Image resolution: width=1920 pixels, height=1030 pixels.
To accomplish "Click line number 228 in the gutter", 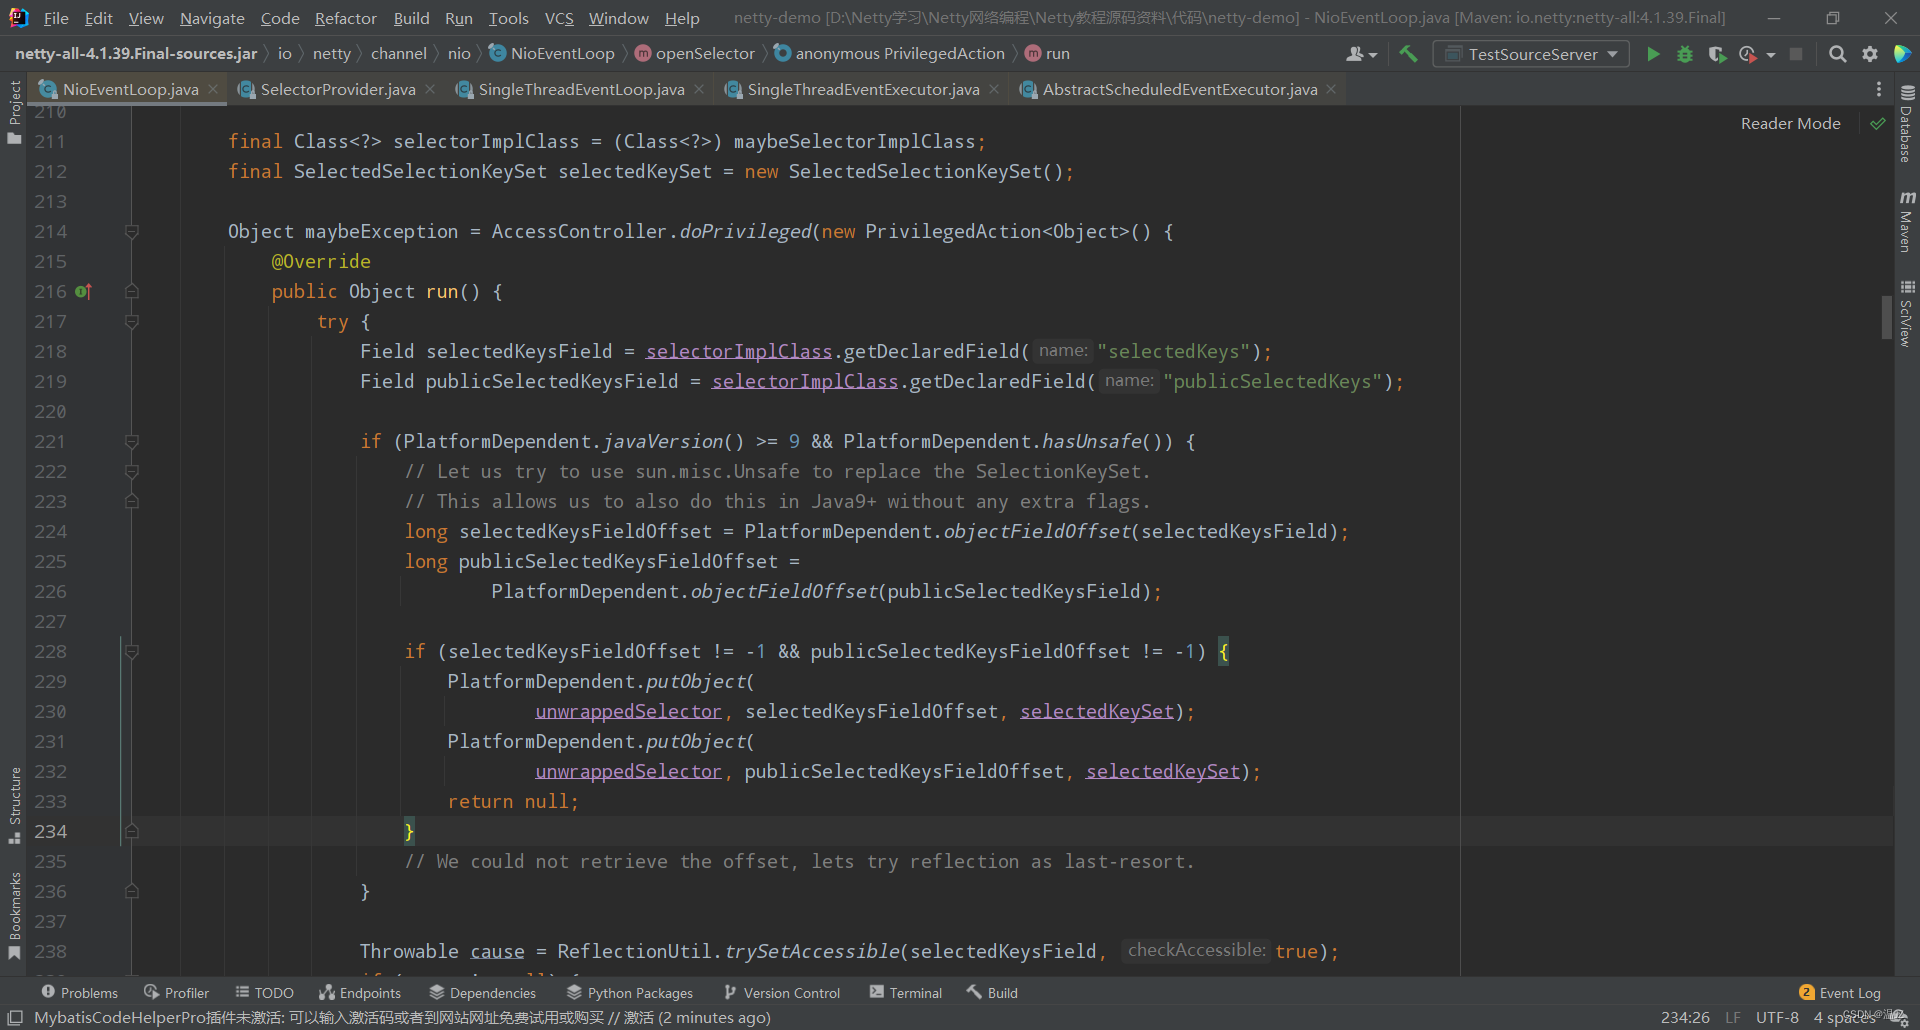I will [50, 651].
